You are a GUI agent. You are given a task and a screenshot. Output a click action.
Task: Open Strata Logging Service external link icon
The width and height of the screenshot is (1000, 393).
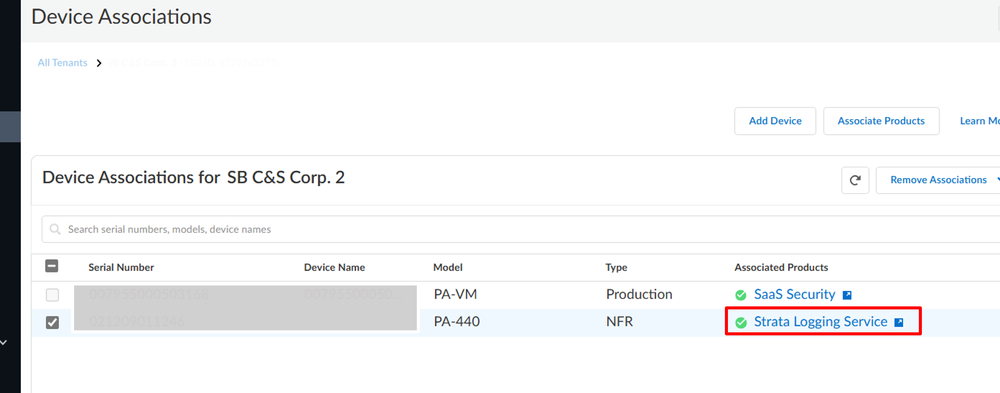point(899,322)
